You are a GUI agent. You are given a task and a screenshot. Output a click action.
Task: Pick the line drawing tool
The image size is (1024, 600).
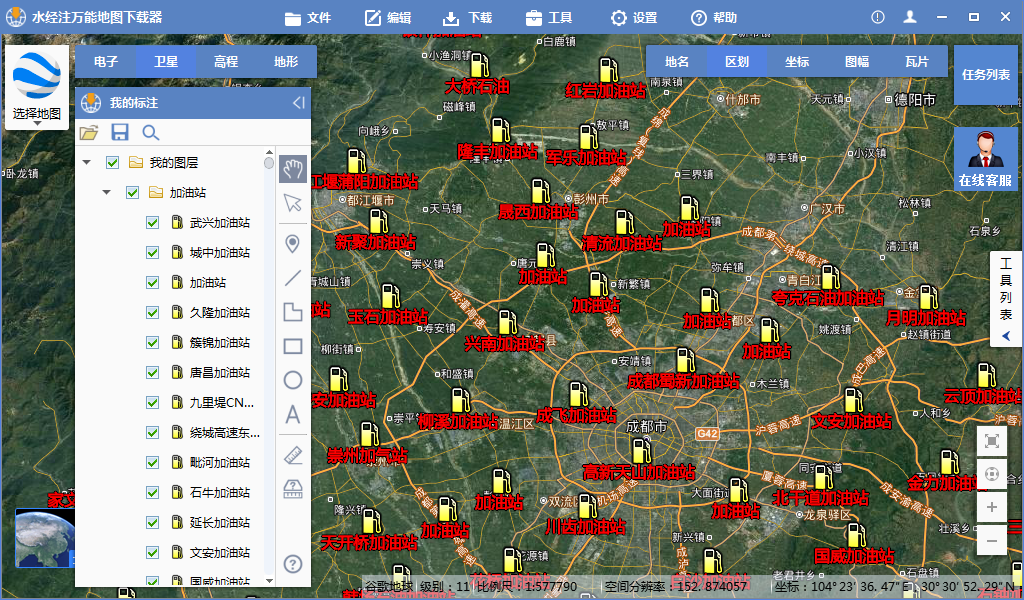pos(293,278)
